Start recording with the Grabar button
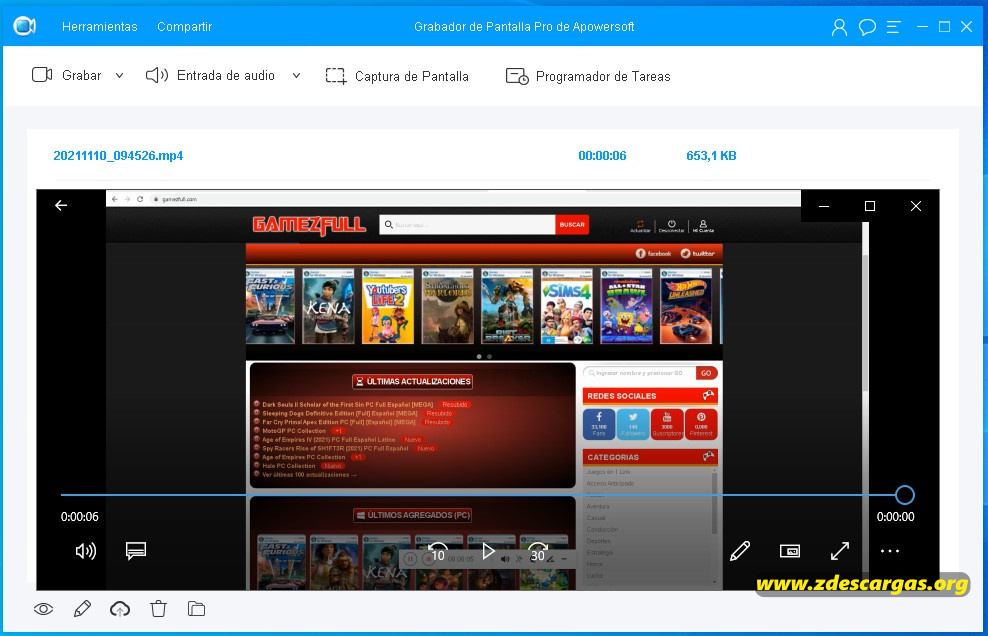The height and width of the screenshot is (636, 988). (x=67, y=76)
